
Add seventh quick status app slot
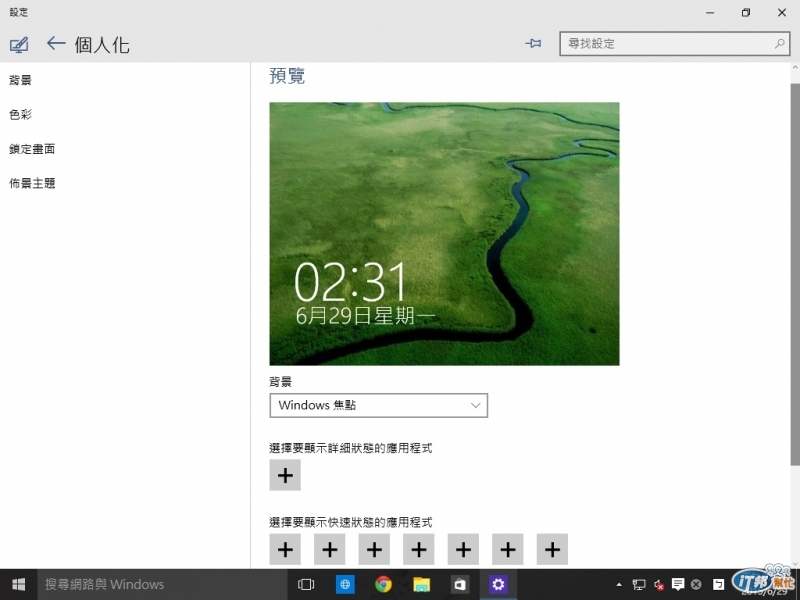[x=553, y=549]
